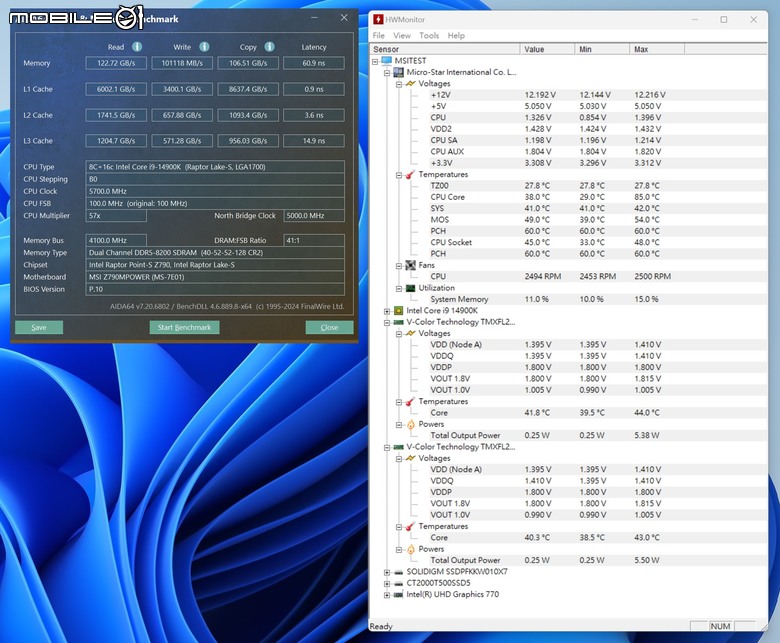Click the Utilization category icon
This screenshot has height=643, width=780.
point(410,288)
